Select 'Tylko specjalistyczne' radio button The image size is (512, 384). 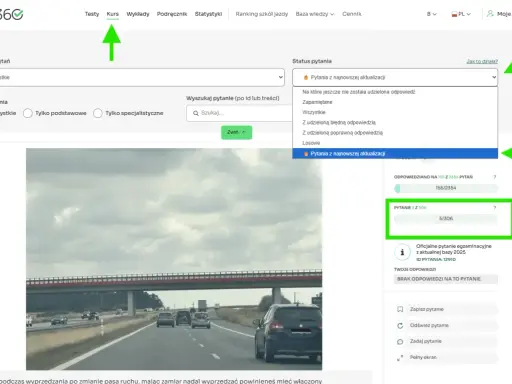(x=98, y=113)
